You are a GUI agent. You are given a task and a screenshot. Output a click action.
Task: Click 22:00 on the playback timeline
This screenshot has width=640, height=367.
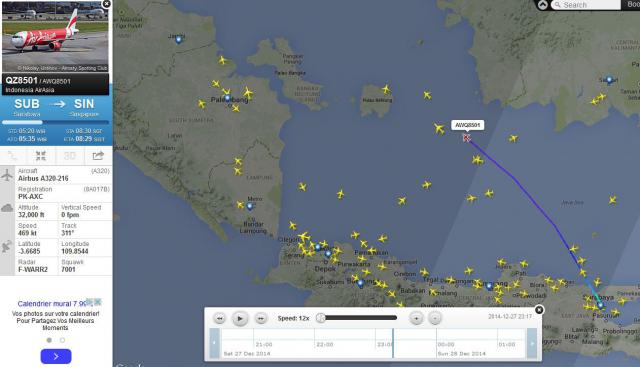[x=324, y=345]
